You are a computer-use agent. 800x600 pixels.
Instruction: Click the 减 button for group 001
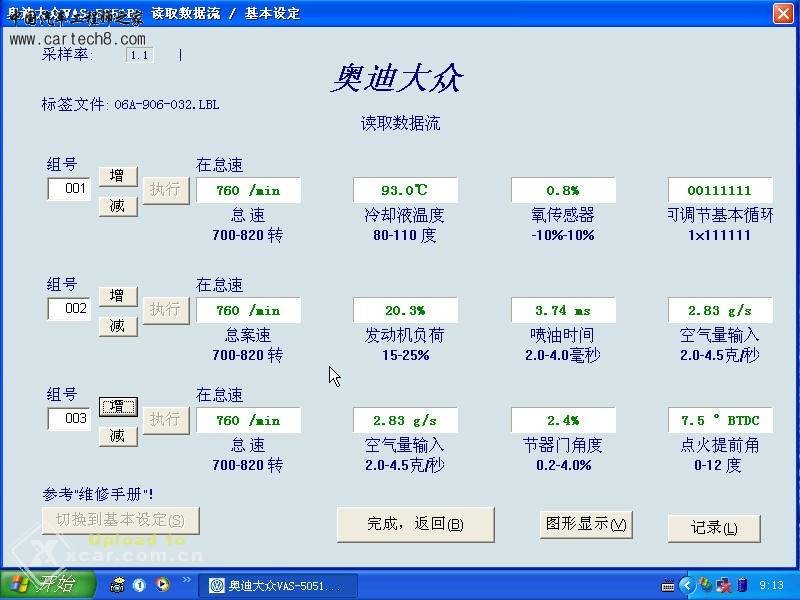(118, 206)
